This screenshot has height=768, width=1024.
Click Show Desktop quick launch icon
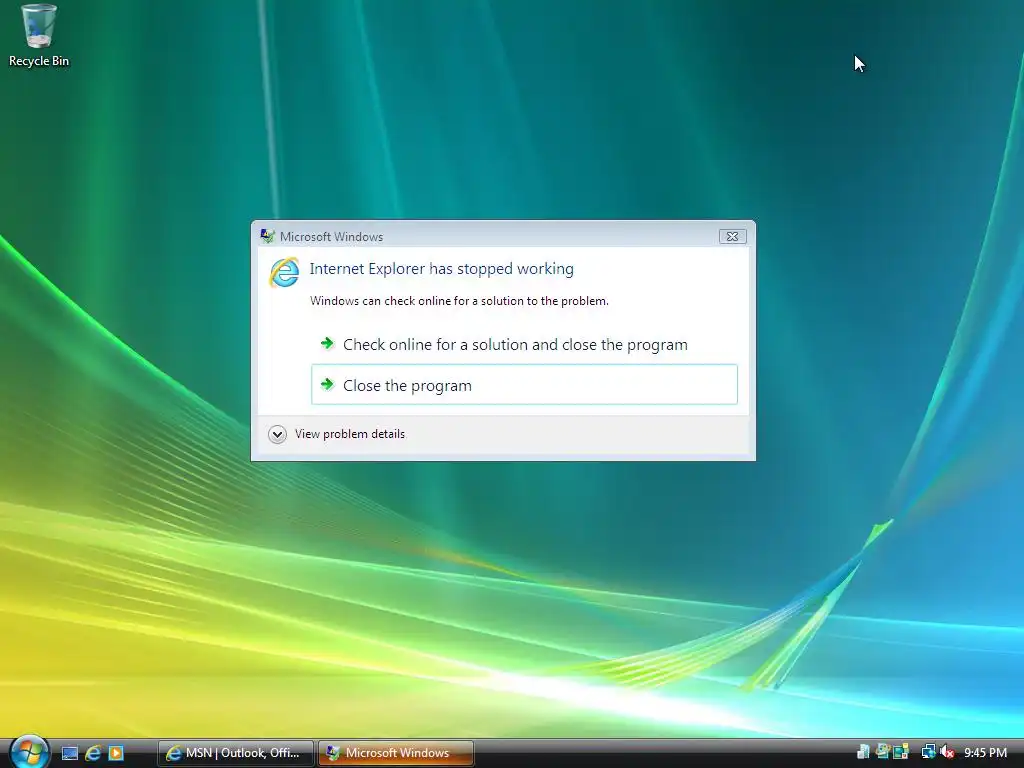click(x=70, y=753)
